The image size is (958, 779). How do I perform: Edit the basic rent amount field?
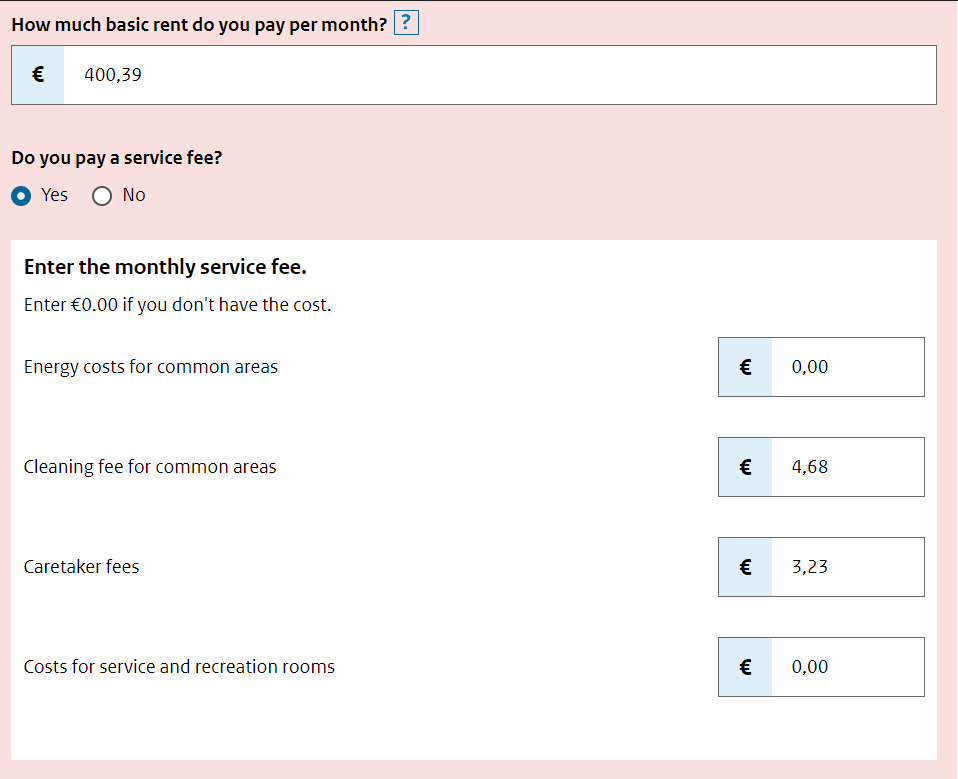499,75
